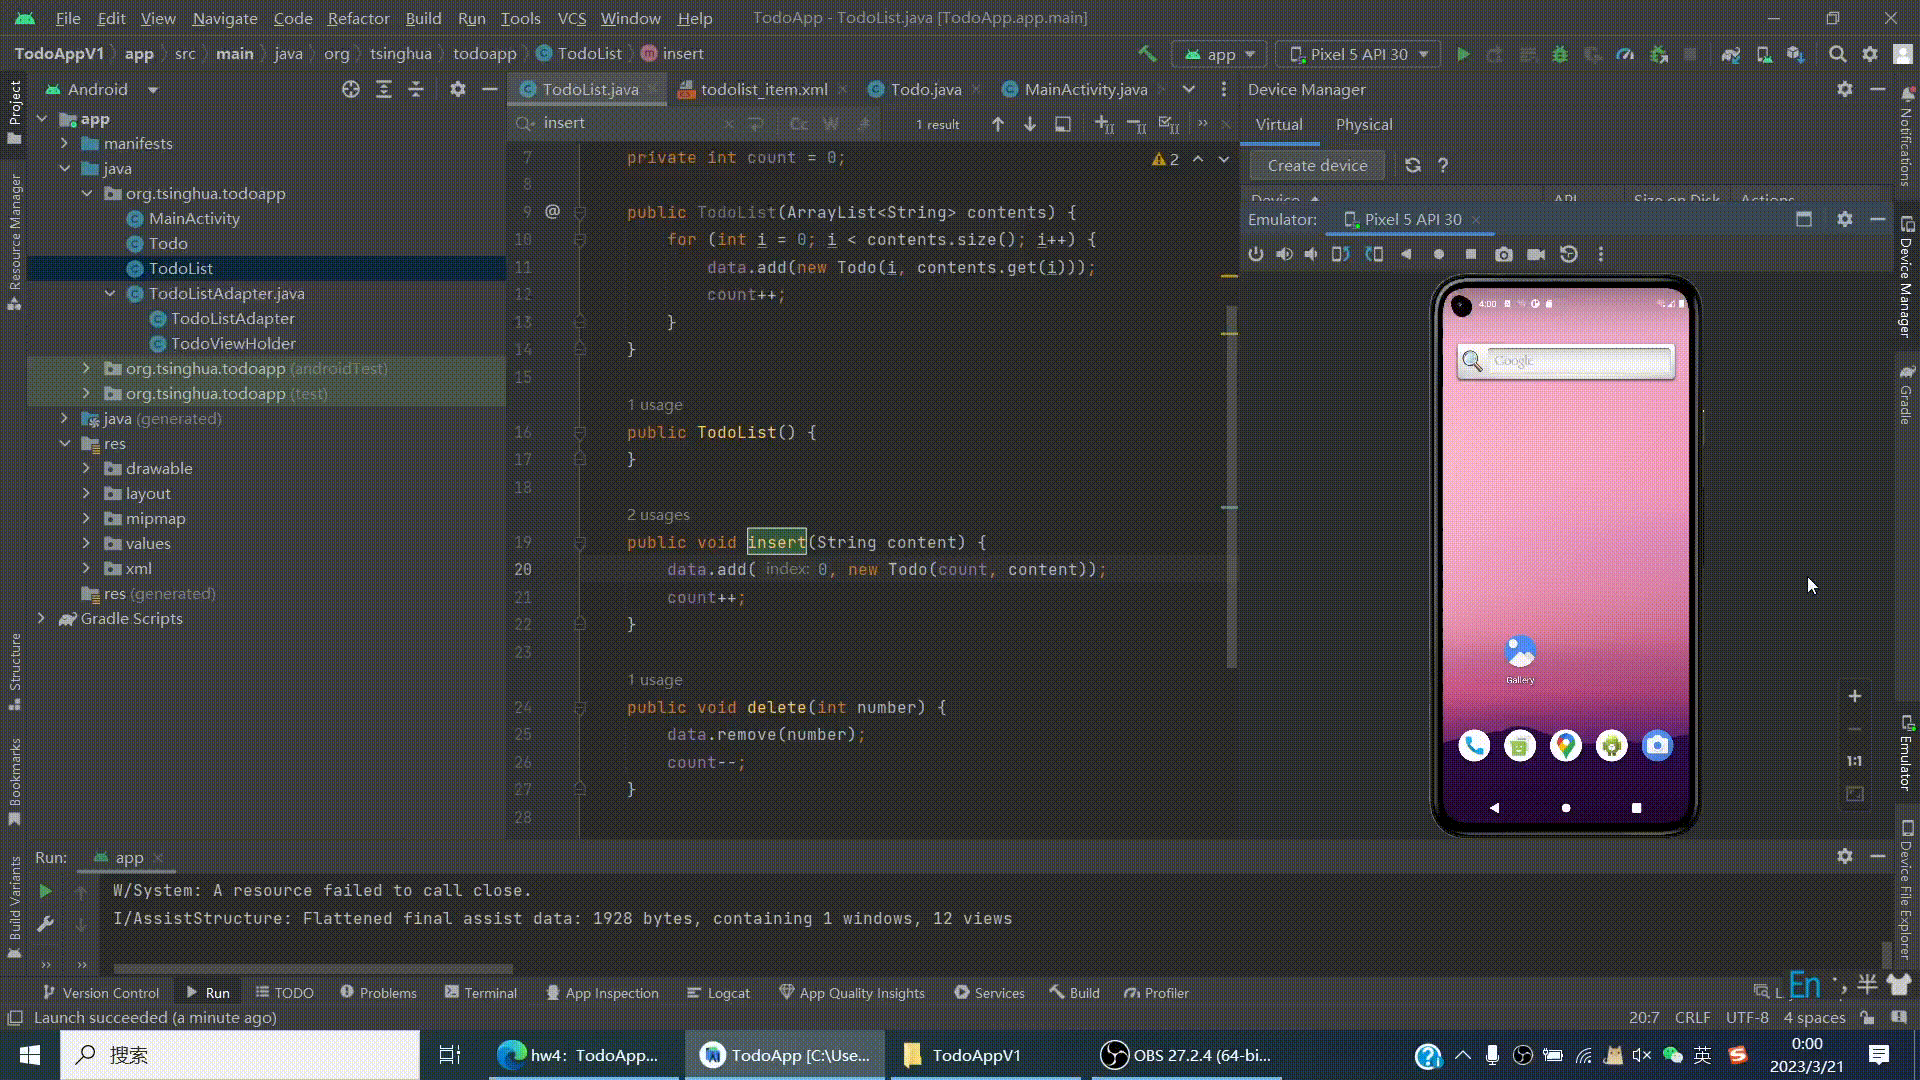Open the Refactor menu
The width and height of the screenshot is (1920, 1080).
coord(358,18)
